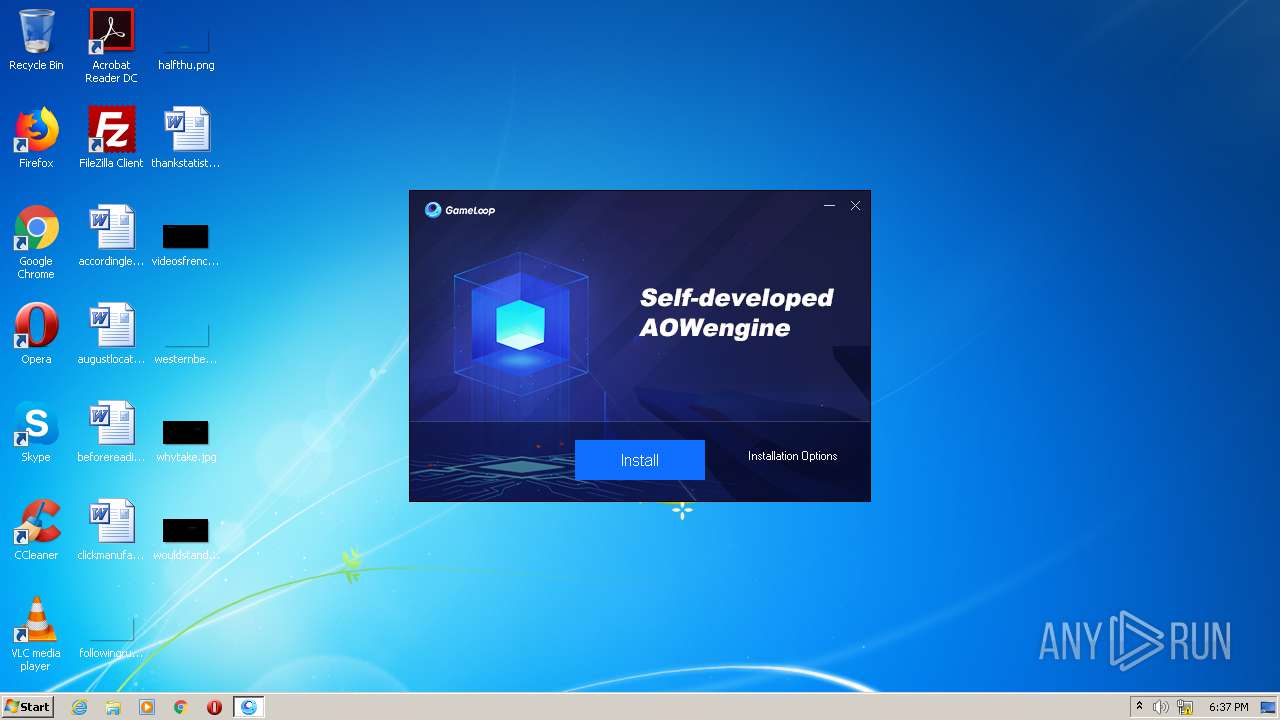Select the CCleaner desktop shortcut
Viewport: 1280px width, 720px height.
click(36, 530)
